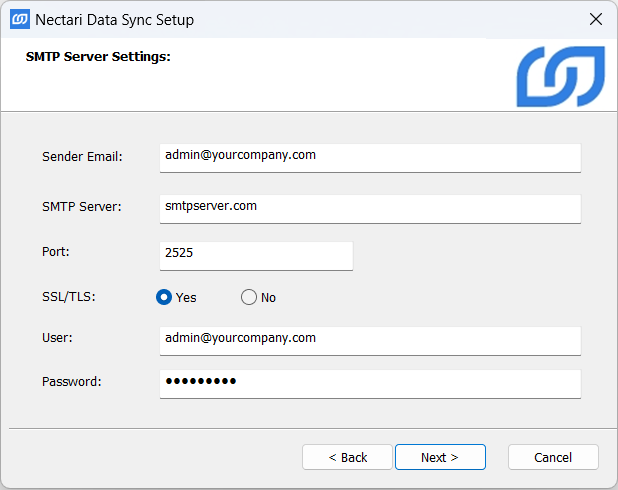
Task: Click the 'Port:' label
Action: click(x=56, y=253)
